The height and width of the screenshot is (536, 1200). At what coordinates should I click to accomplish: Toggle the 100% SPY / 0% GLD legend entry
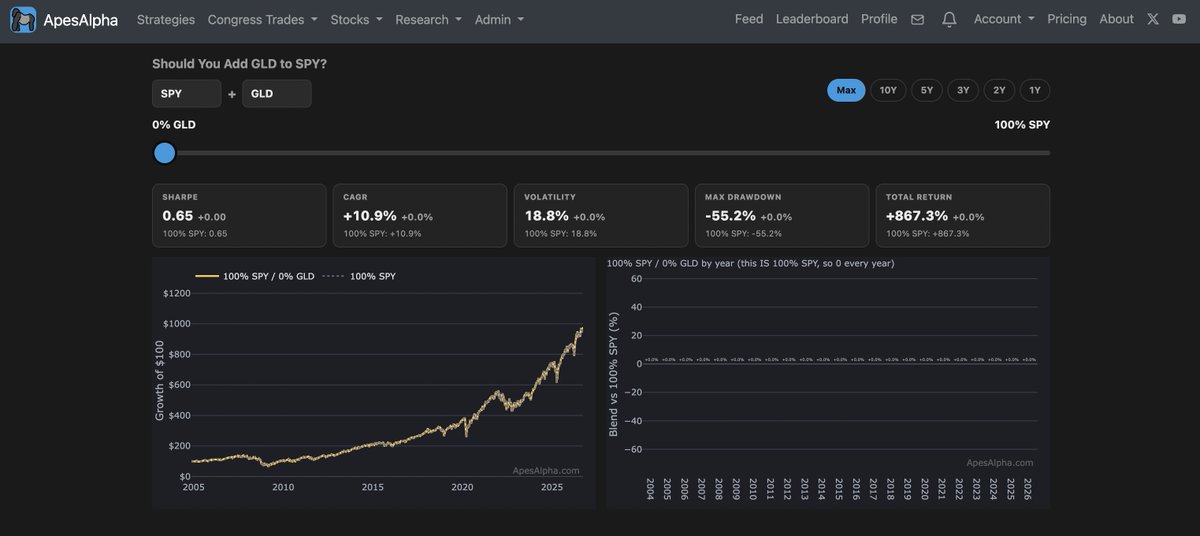point(255,276)
